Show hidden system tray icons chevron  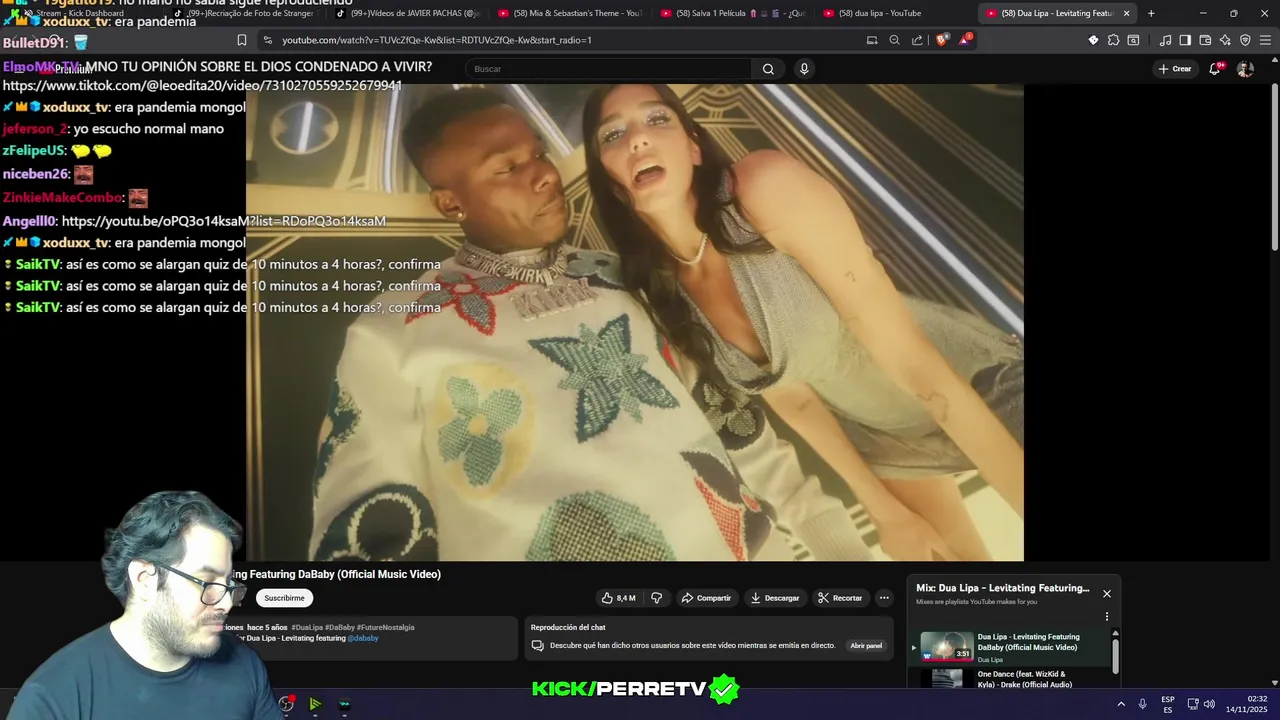pos(1121,704)
